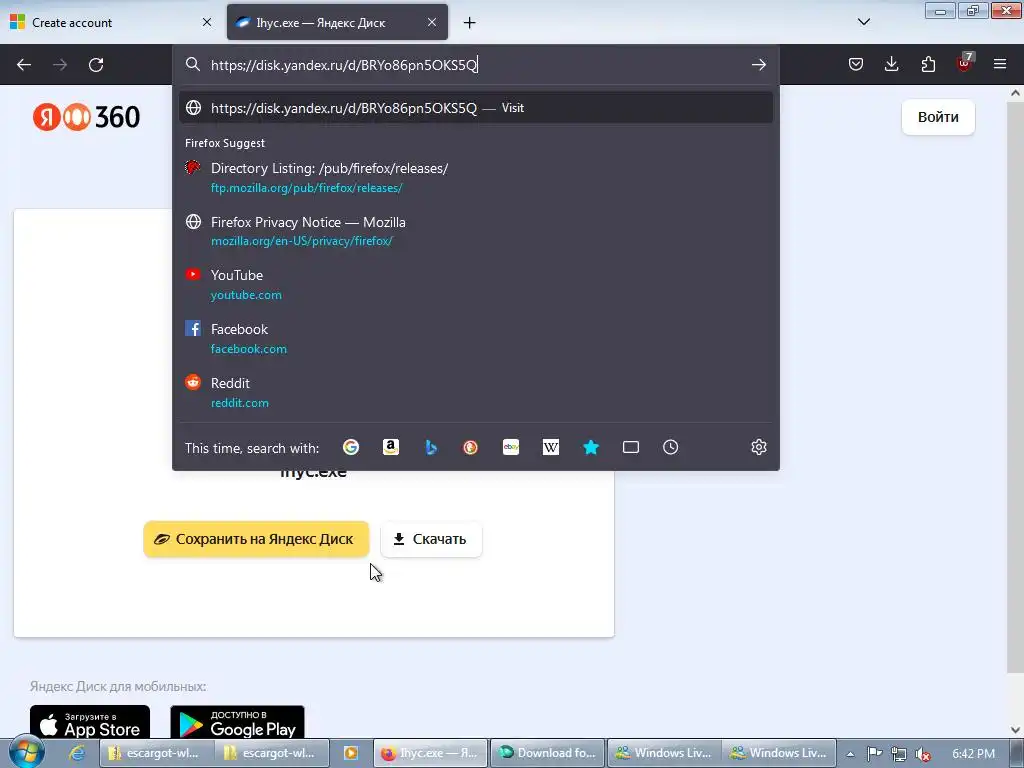Screen dimensions: 1024x768
Task: Click the Скачать download button
Action: [431, 539]
